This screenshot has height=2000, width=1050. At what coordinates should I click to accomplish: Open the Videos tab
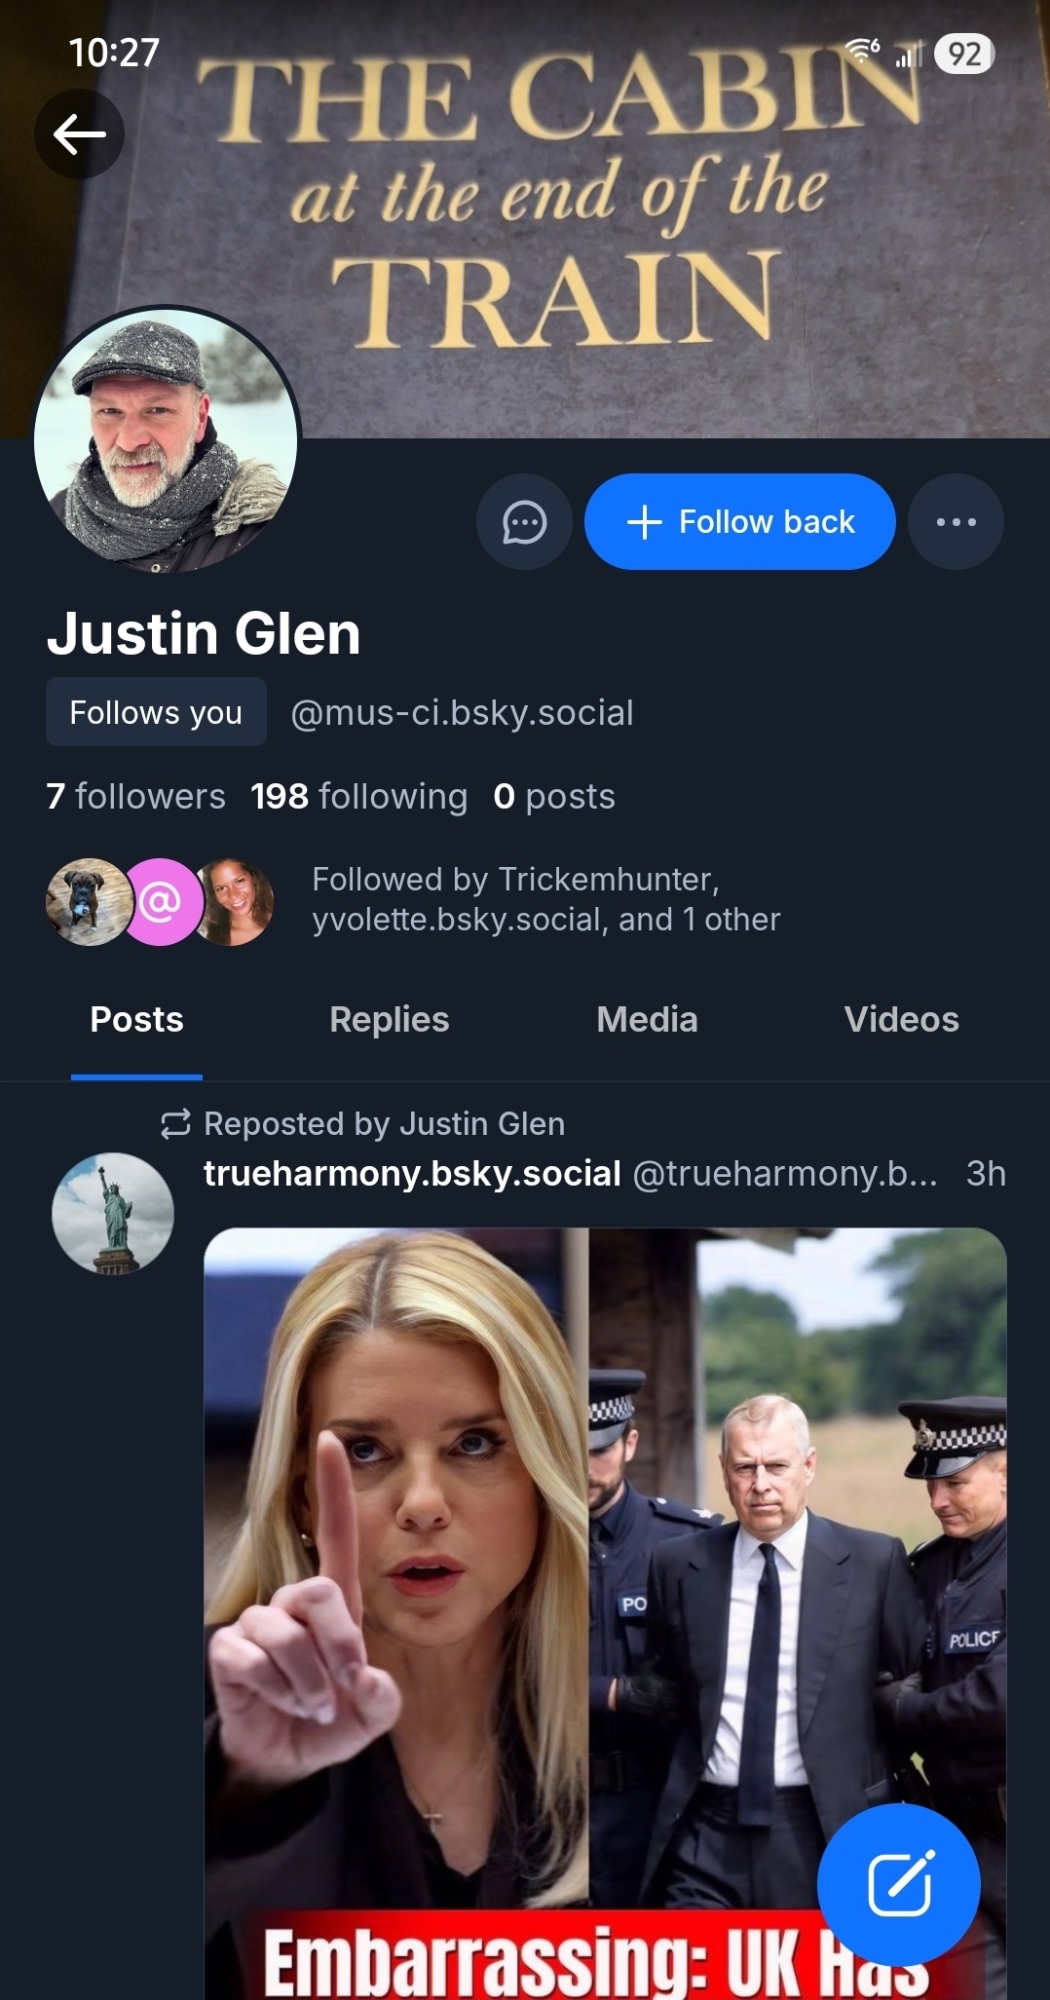tap(901, 1020)
